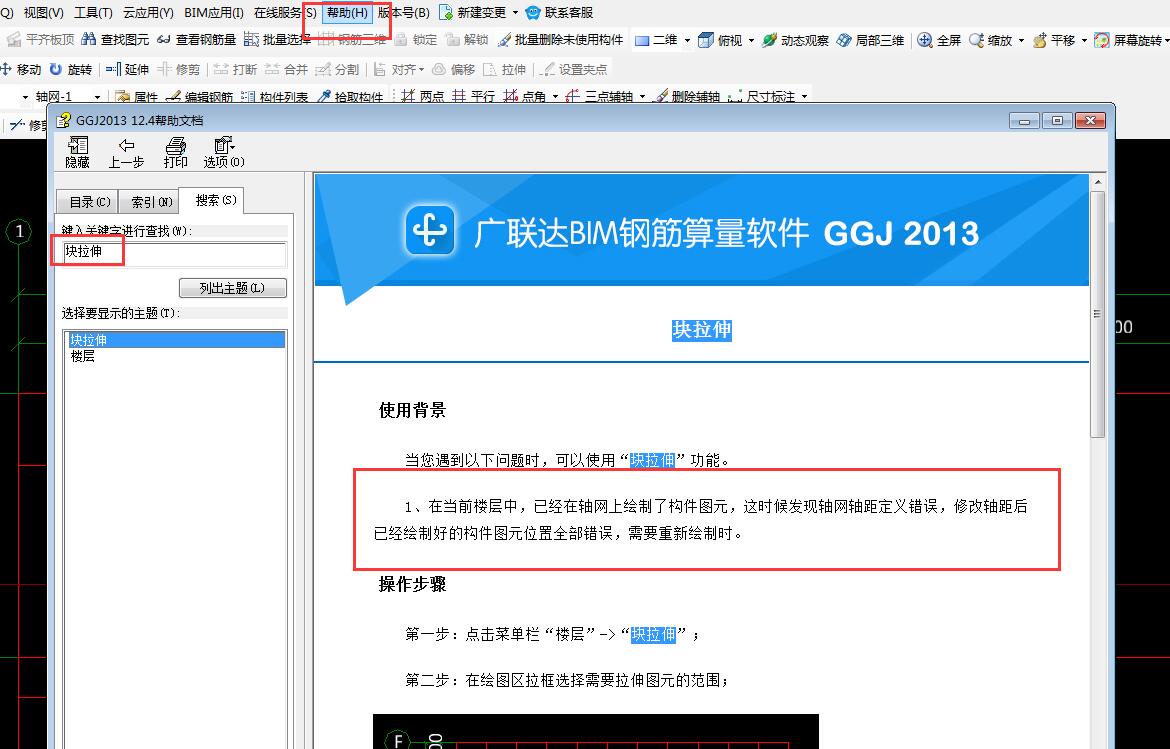Open the 在线服务(S) menu

[285, 13]
